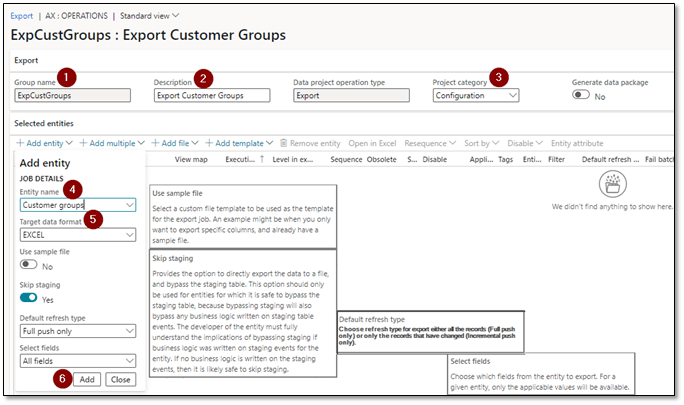Open the Add multiple menu

[112, 144]
